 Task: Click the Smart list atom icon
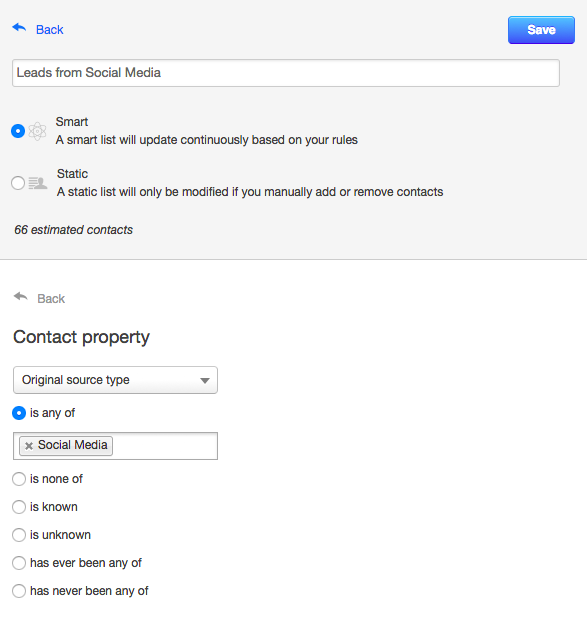[37, 131]
